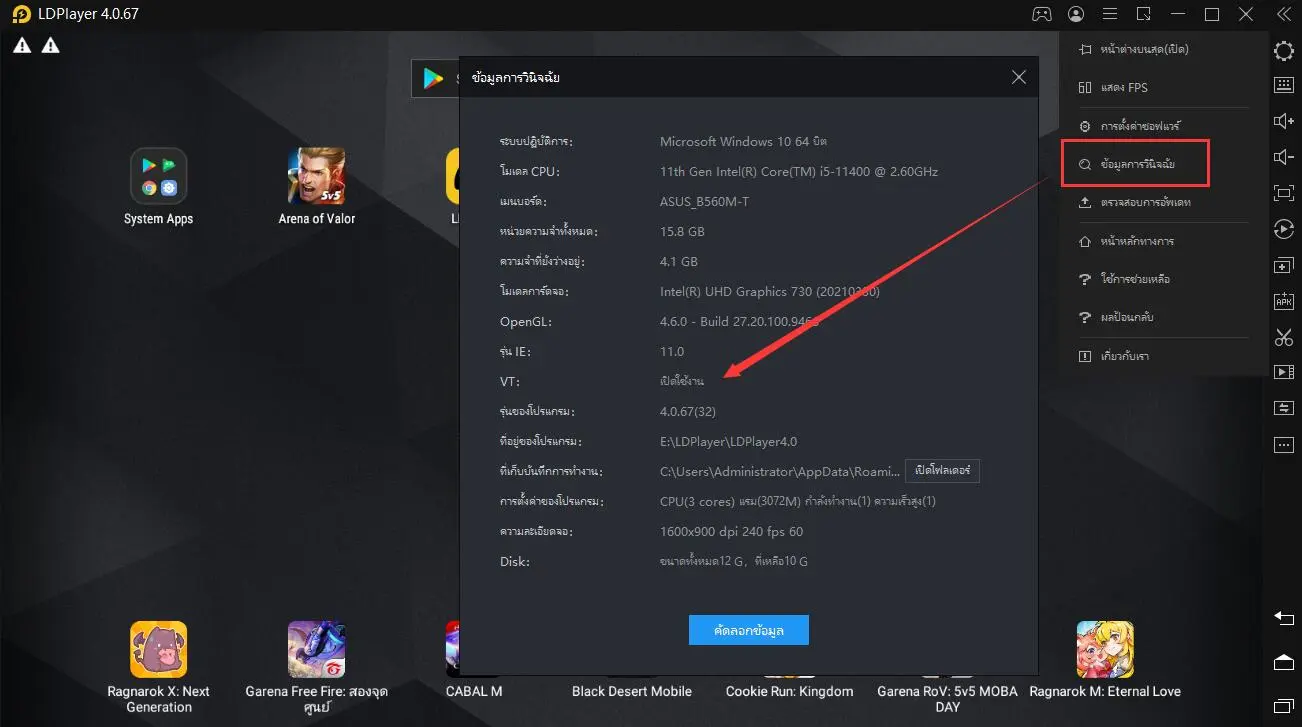1302x727 pixels.
Task: Click the install path E:\LDPlayer\LDPlayer4.0
Action: pos(728,442)
